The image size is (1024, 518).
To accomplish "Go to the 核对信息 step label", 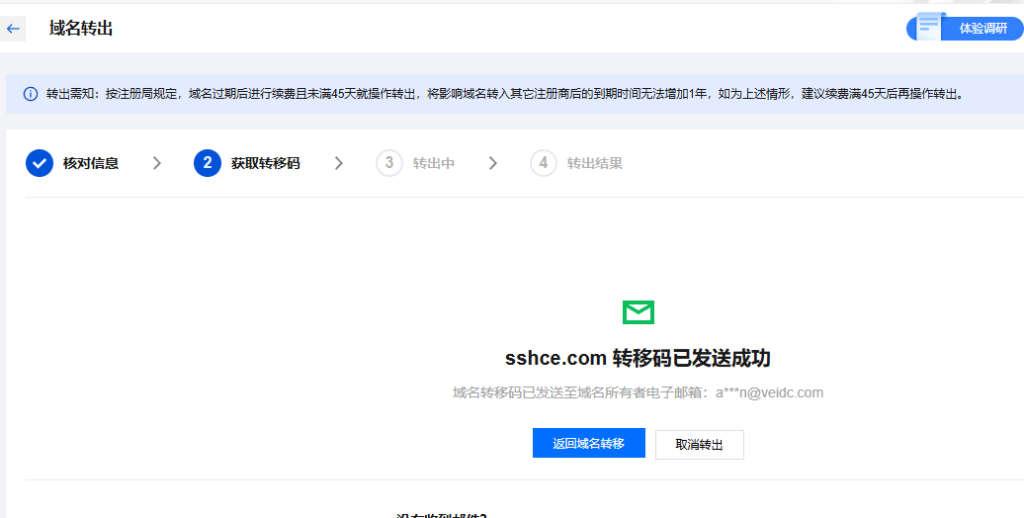I will tap(91, 163).
